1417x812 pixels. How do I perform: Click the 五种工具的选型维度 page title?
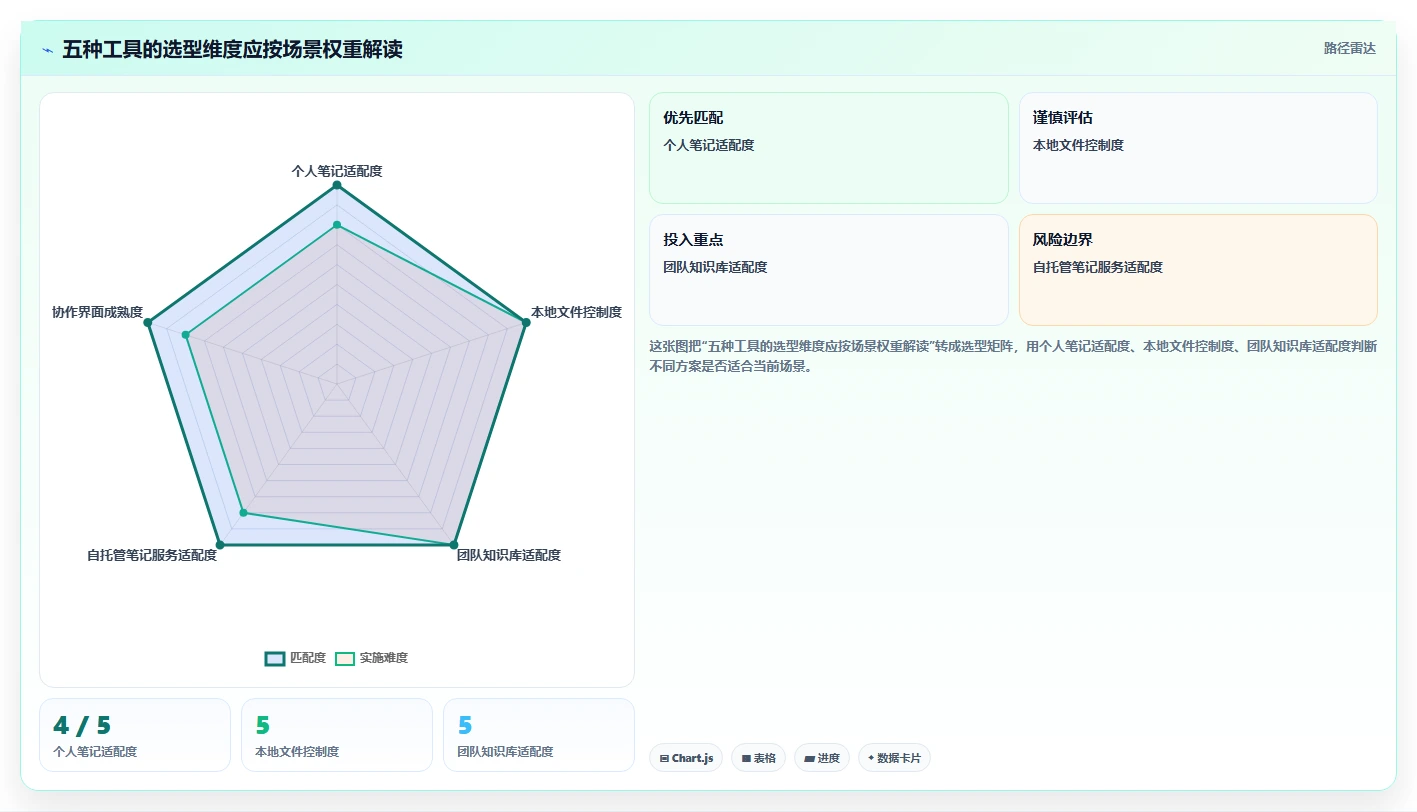click(232, 49)
